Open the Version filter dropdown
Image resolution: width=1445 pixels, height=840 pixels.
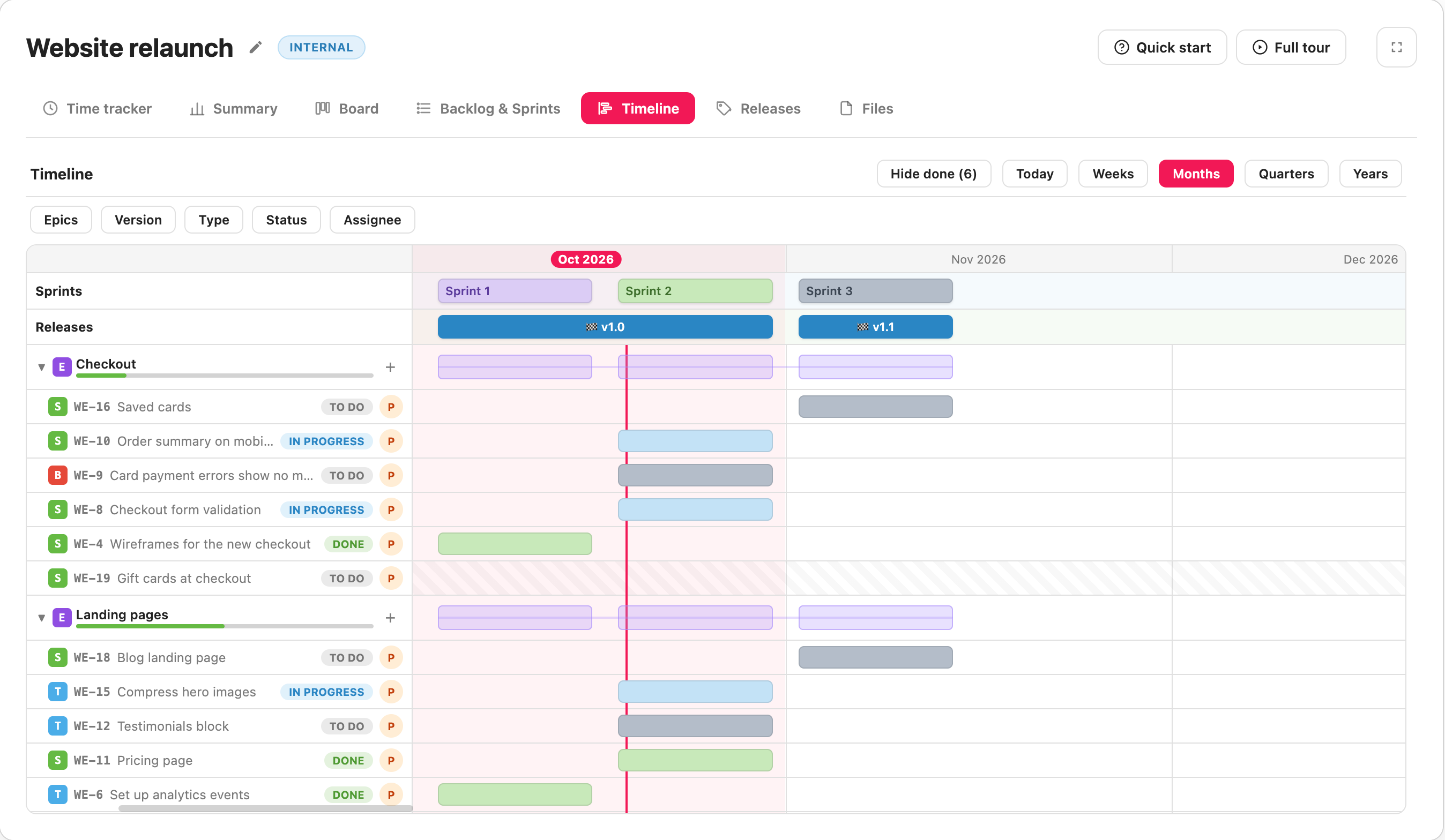(x=138, y=220)
